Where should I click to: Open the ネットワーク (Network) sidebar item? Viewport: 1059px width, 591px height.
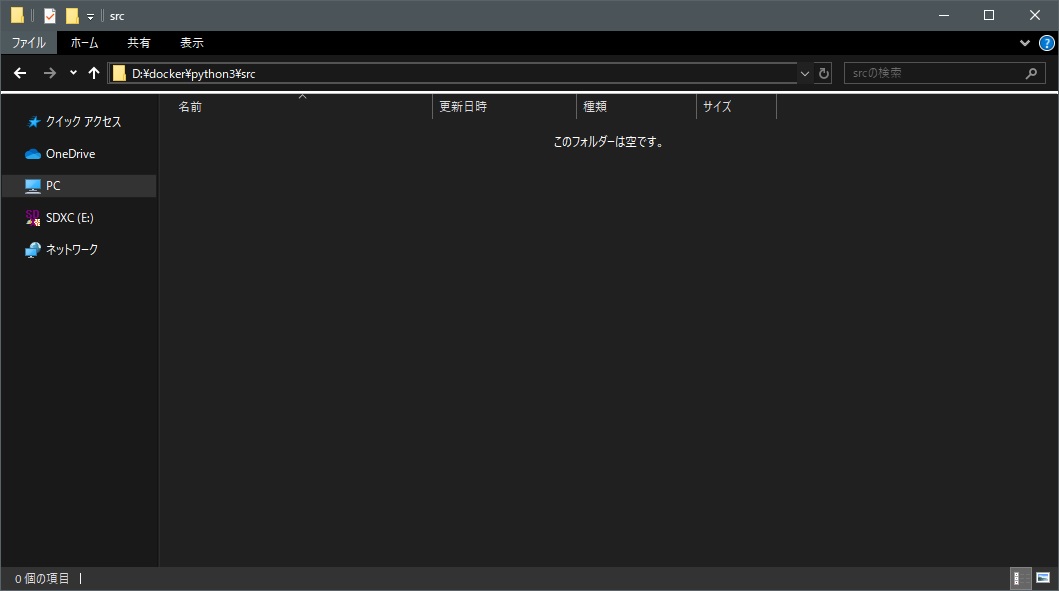coord(70,249)
